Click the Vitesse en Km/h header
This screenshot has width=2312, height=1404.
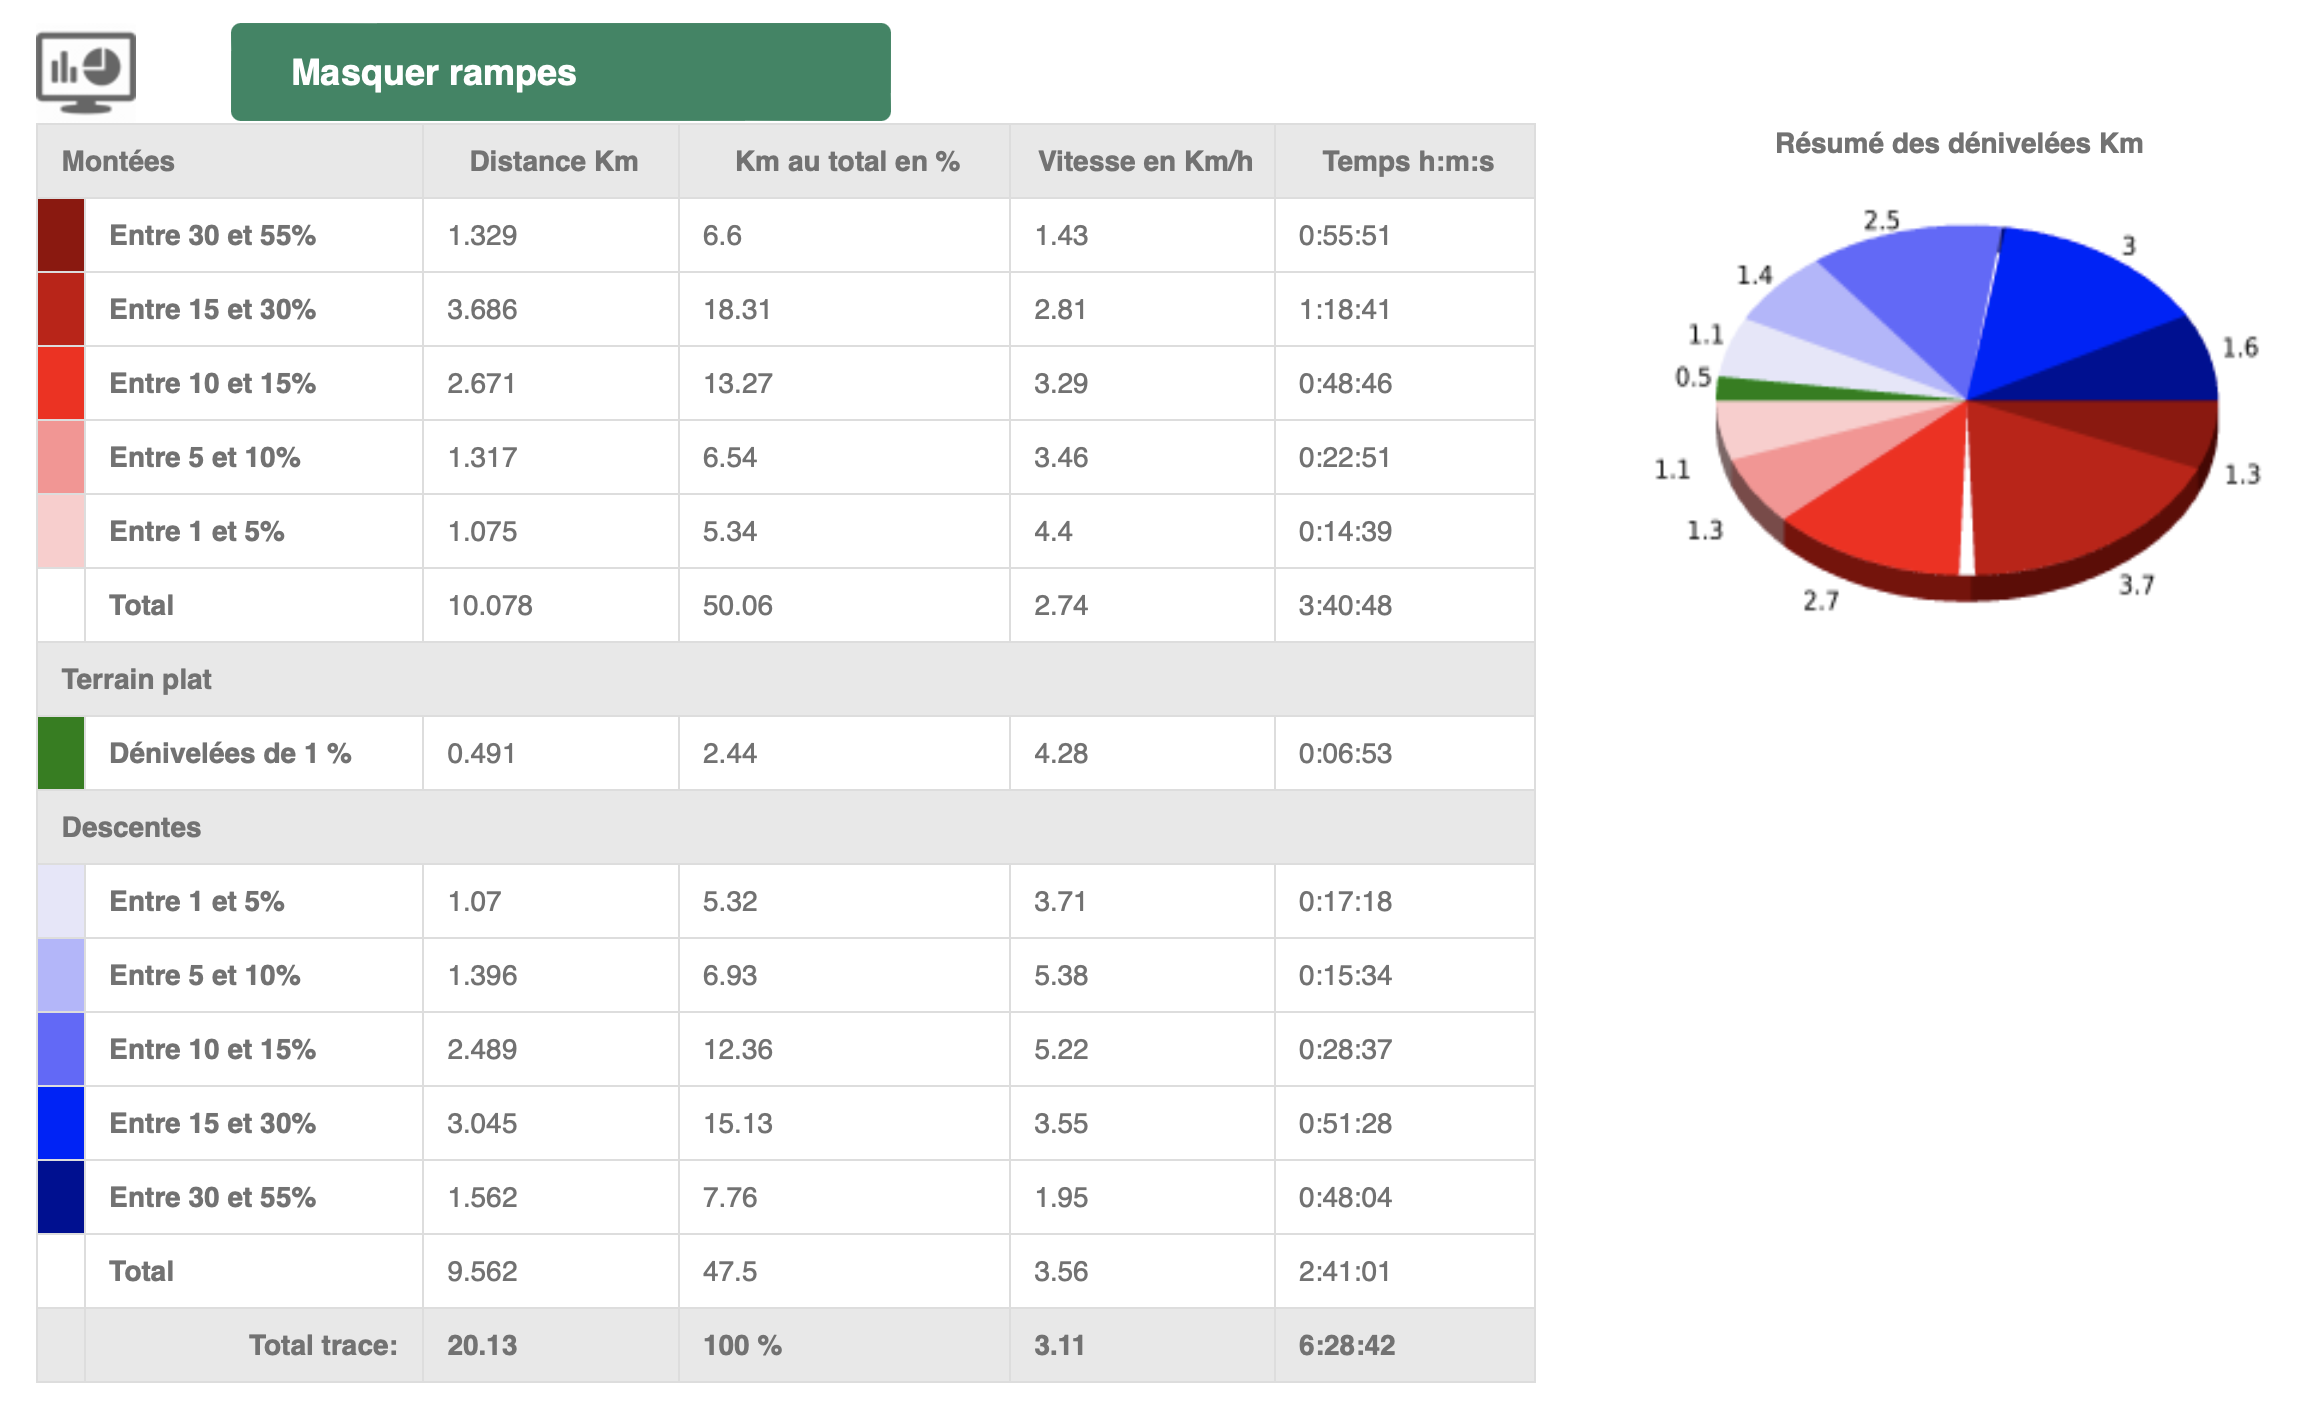point(1144,161)
